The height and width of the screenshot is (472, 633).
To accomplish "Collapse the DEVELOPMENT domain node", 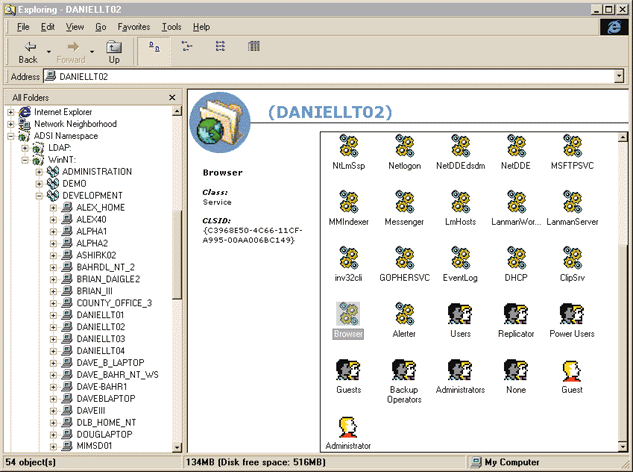I will coord(39,196).
